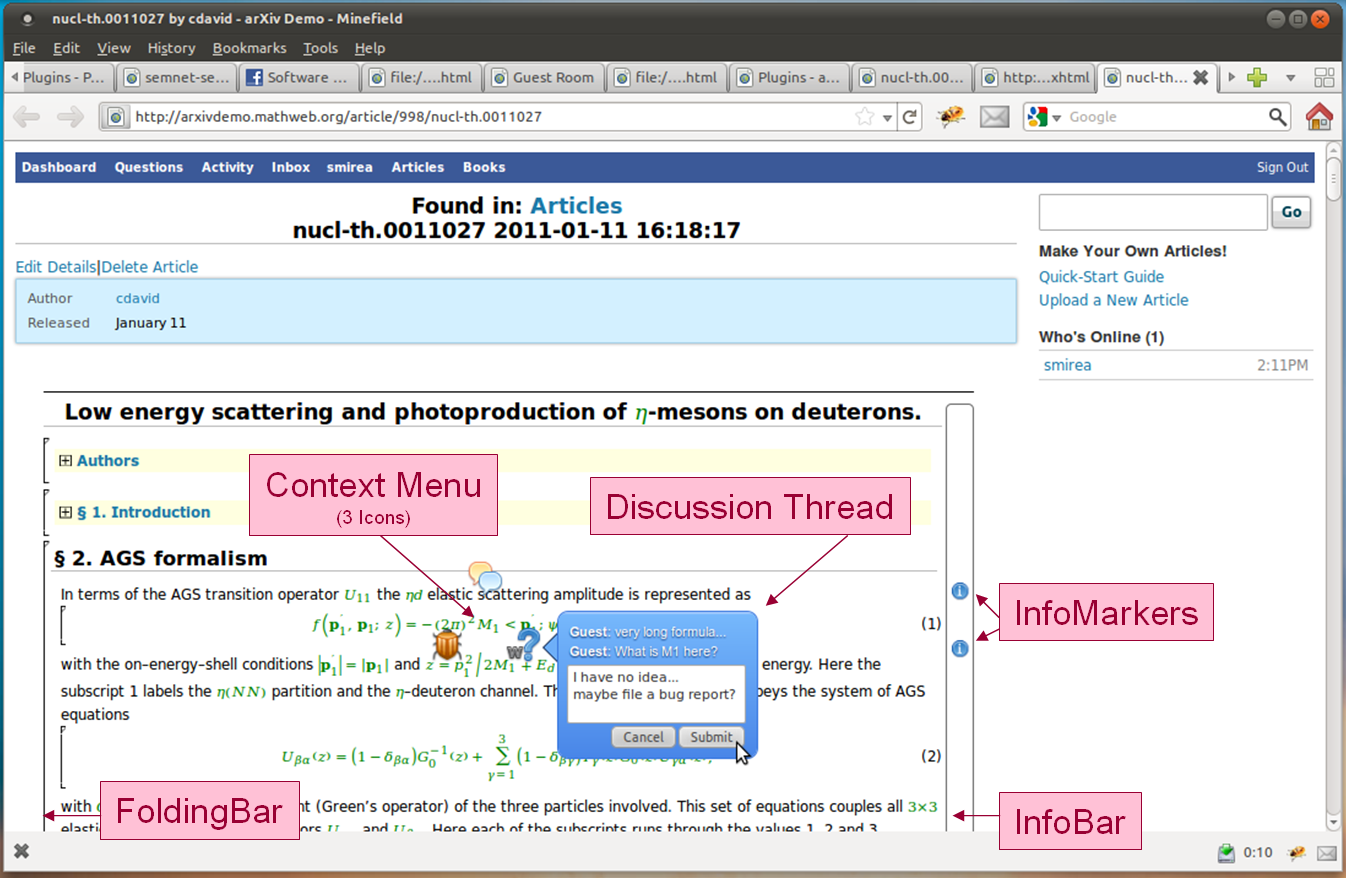Go to the browser Home icon
The image size is (1346, 878).
click(1319, 117)
